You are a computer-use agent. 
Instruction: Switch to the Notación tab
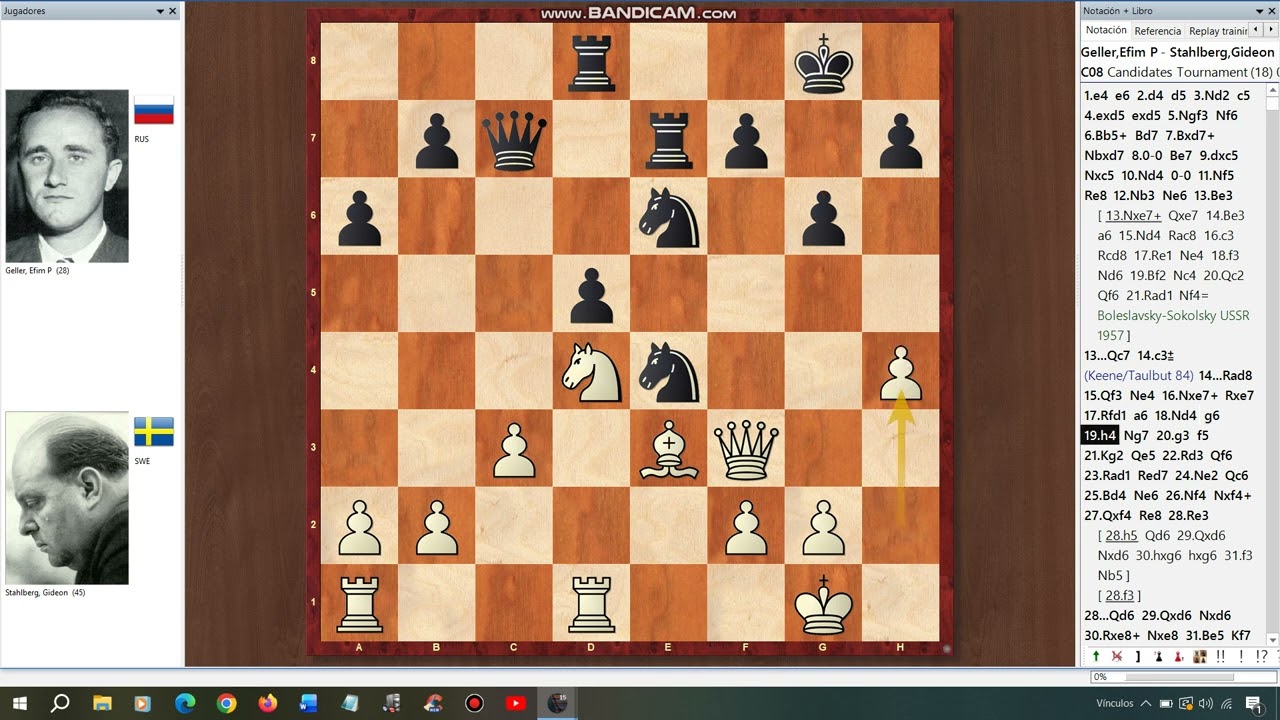pyautogui.click(x=1106, y=31)
